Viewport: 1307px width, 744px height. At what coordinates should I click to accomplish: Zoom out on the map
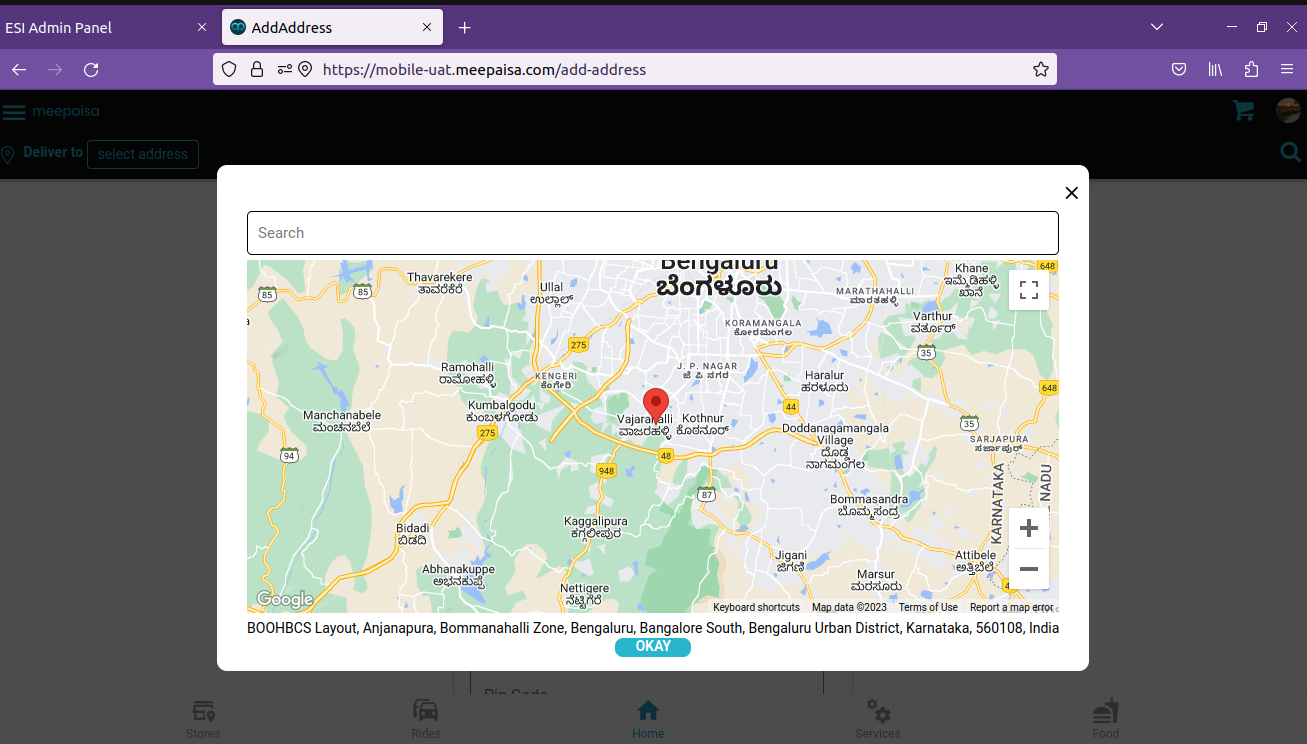click(1029, 569)
